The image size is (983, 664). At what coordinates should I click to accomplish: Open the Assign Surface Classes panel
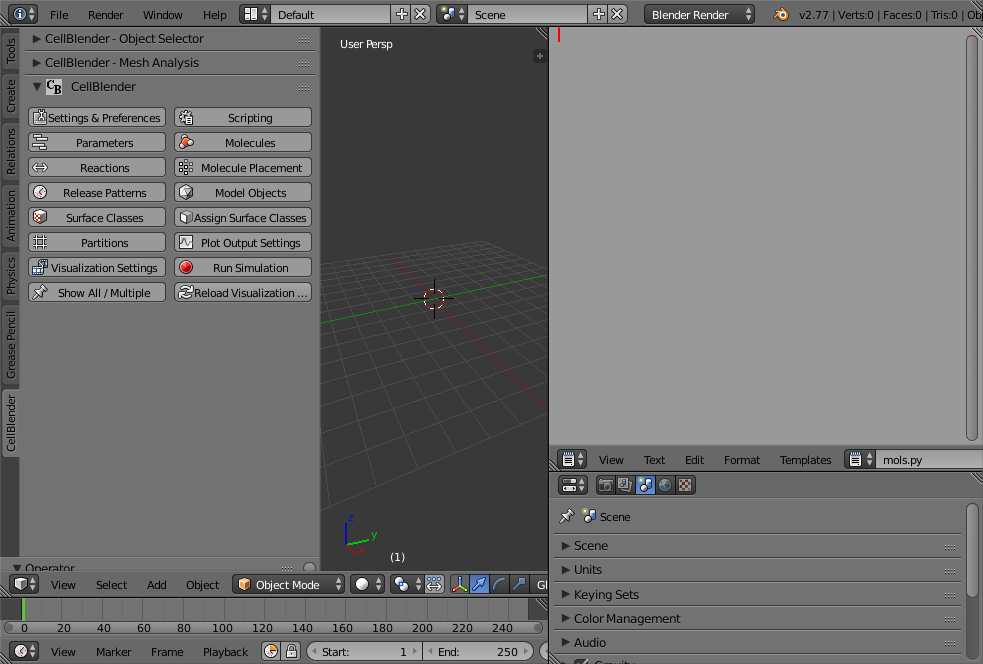tap(243, 218)
